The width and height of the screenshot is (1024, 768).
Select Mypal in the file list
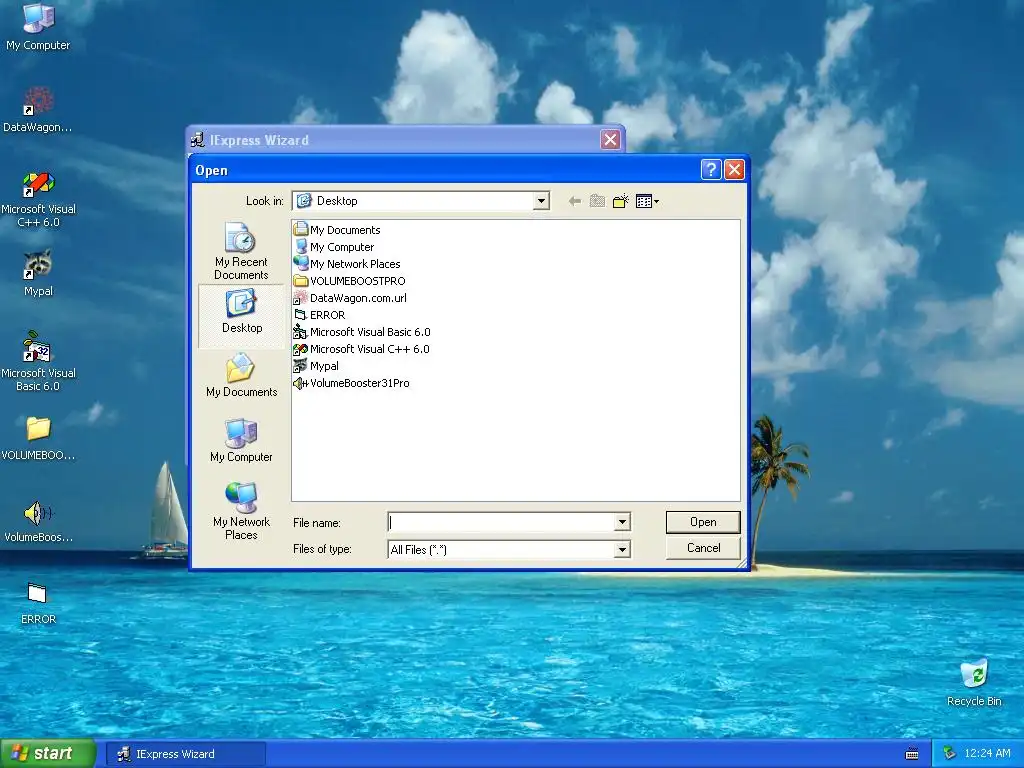[316, 366]
